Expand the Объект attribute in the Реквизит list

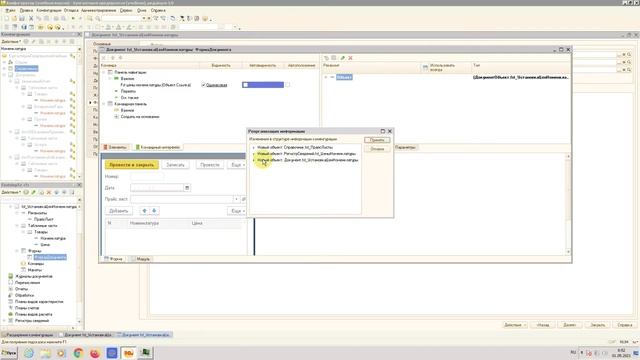click(326, 77)
